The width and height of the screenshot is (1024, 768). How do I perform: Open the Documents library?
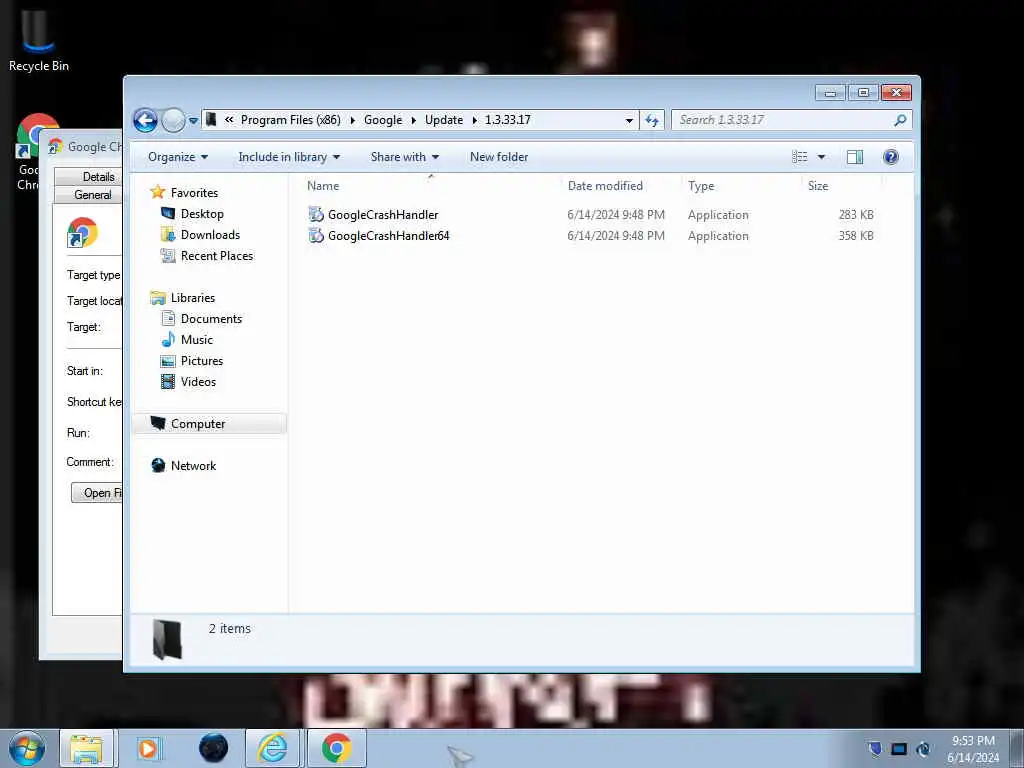point(211,319)
